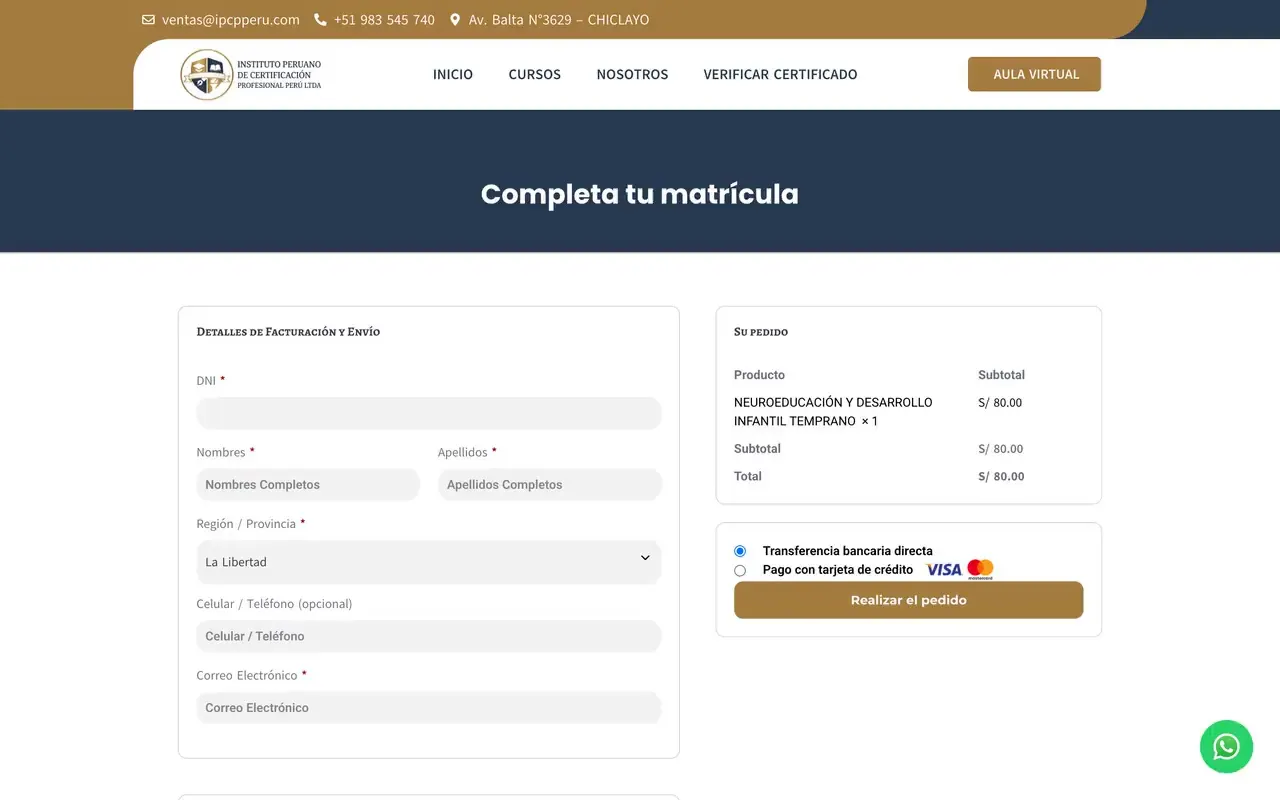The image size is (1280, 800).
Task: Click the Instituto Peruano de Certificación logo
Action: (251, 74)
